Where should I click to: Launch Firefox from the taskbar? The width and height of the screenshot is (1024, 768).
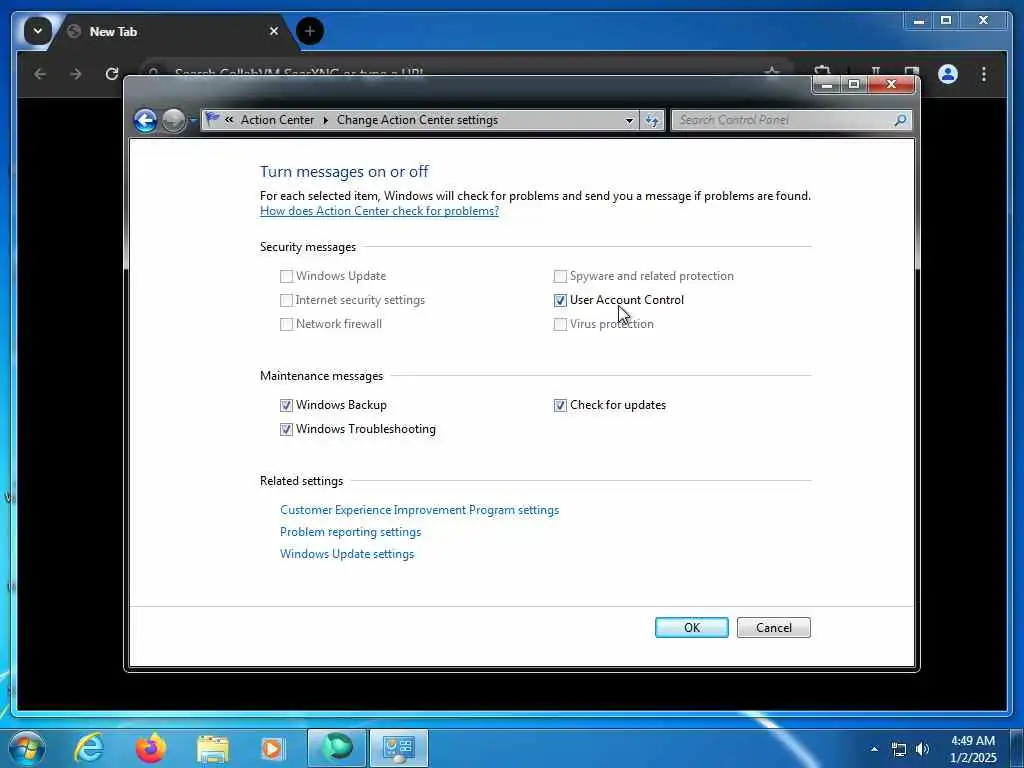pyautogui.click(x=150, y=748)
